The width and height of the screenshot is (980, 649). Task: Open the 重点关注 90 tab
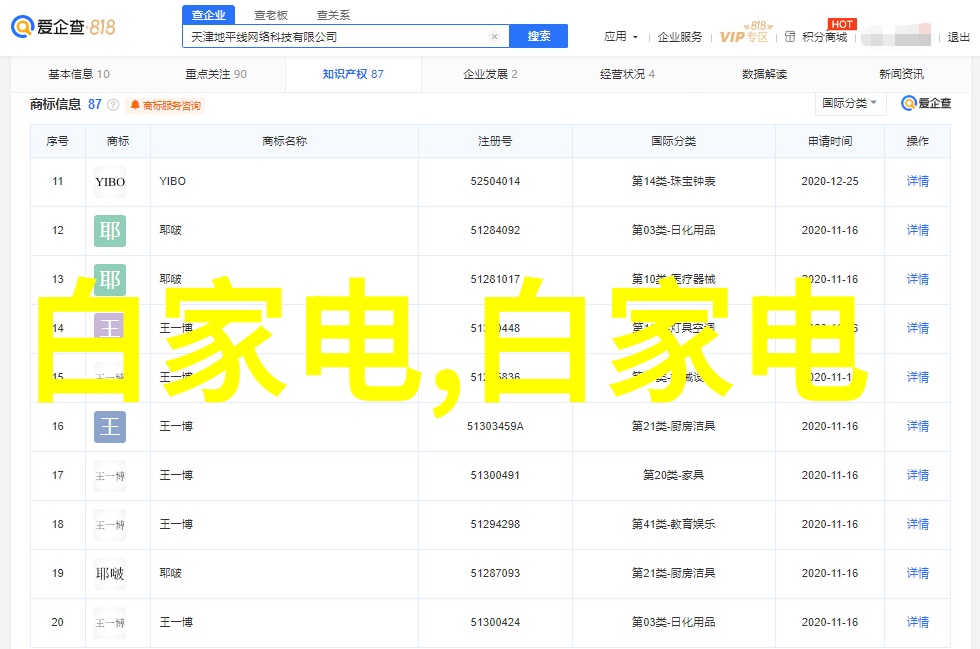coord(216,74)
